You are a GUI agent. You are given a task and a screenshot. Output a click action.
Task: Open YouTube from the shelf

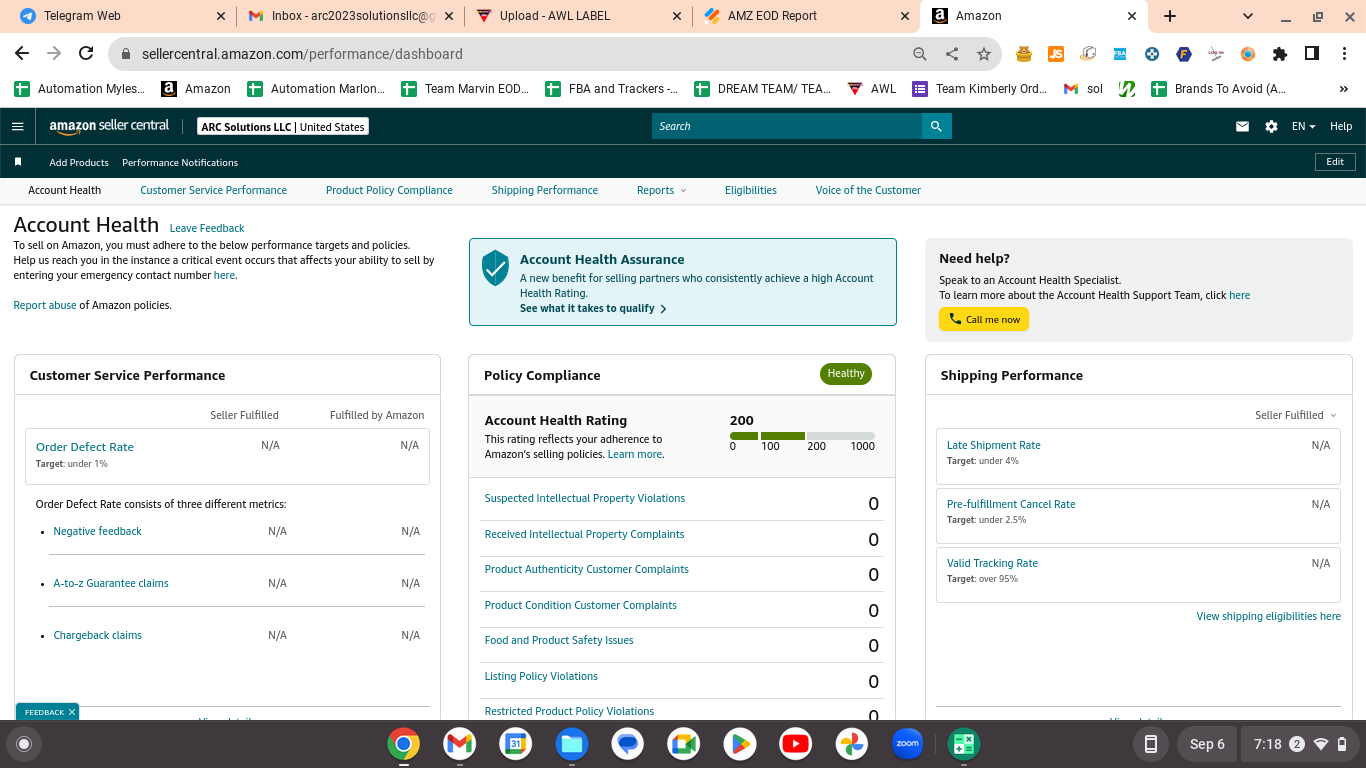(x=795, y=744)
